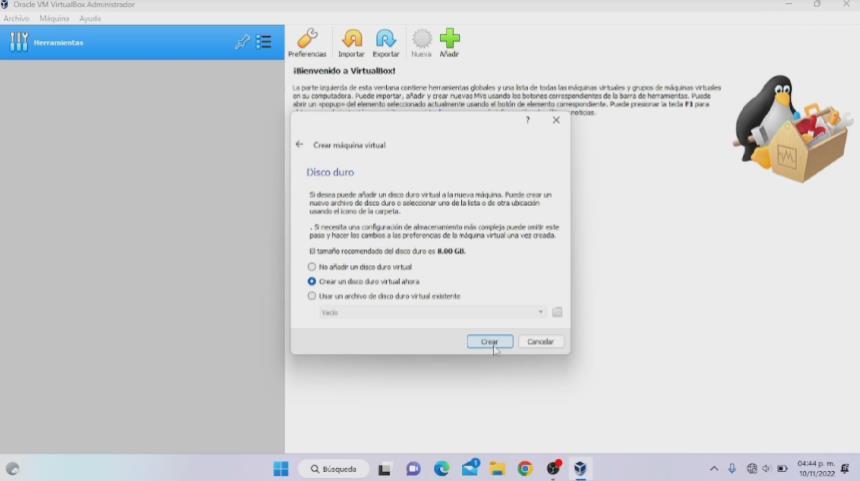
Task: Click the dark round app icon with red dot on taskbar
Action: tap(553, 468)
